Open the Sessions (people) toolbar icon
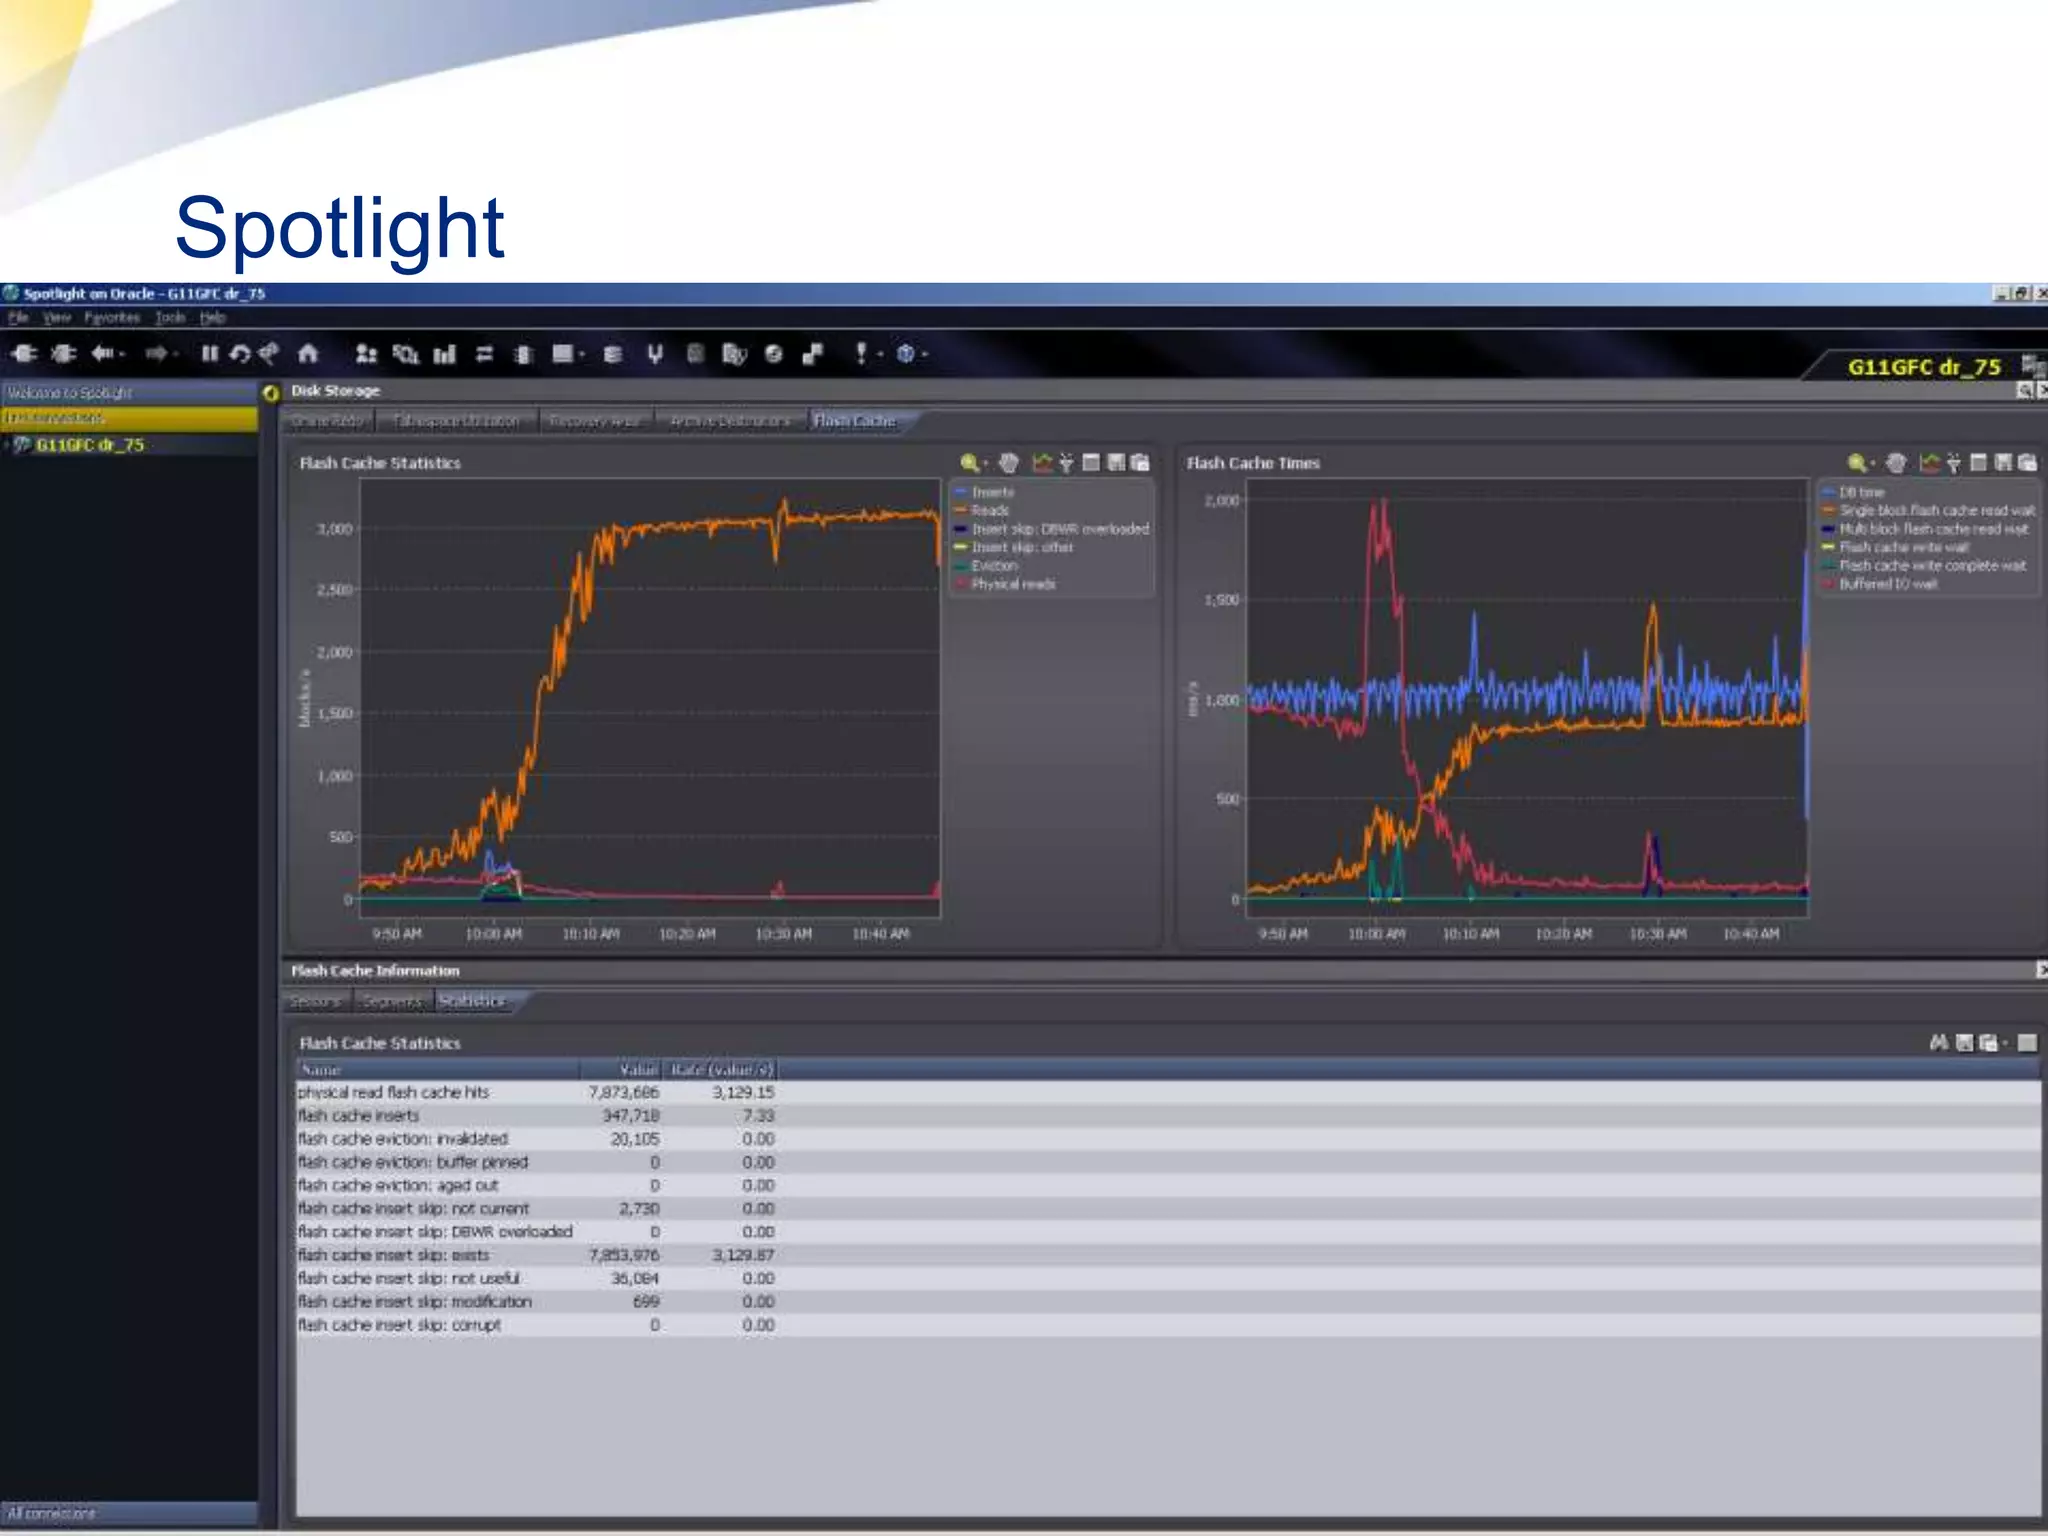The height and width of the screenshot is (1536, 2048). (366, 354)
